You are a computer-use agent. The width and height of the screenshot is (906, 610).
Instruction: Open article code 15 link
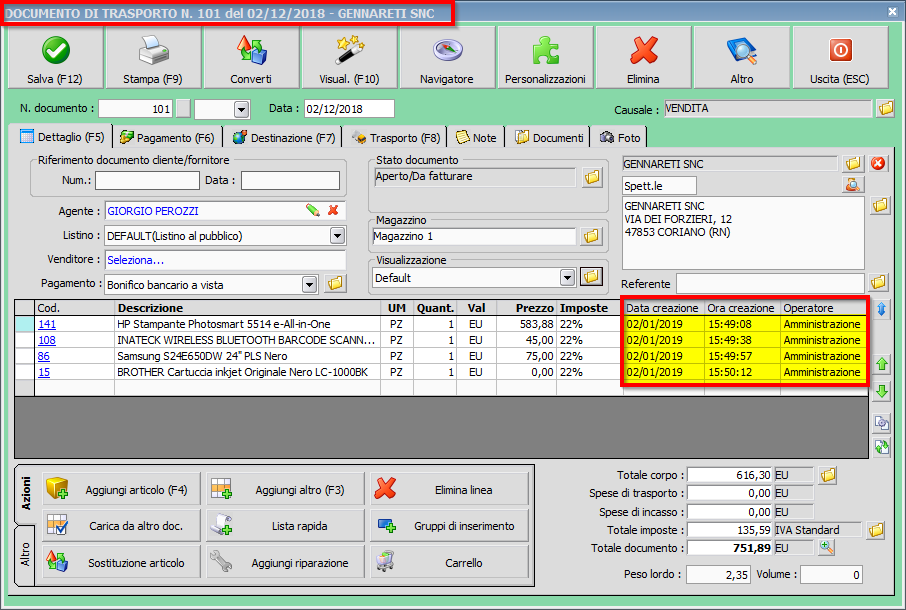pyautogui.click(x=44, y=373)
